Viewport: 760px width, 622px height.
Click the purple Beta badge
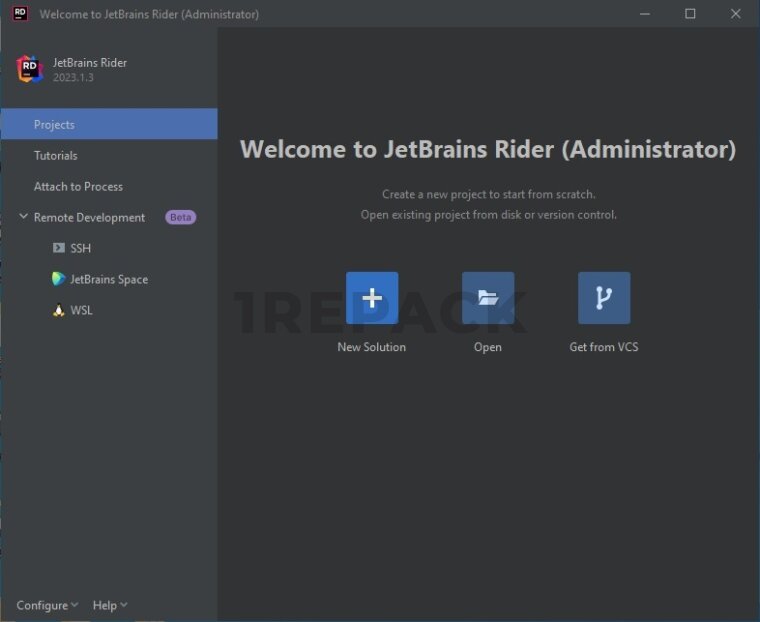point(181,217)
